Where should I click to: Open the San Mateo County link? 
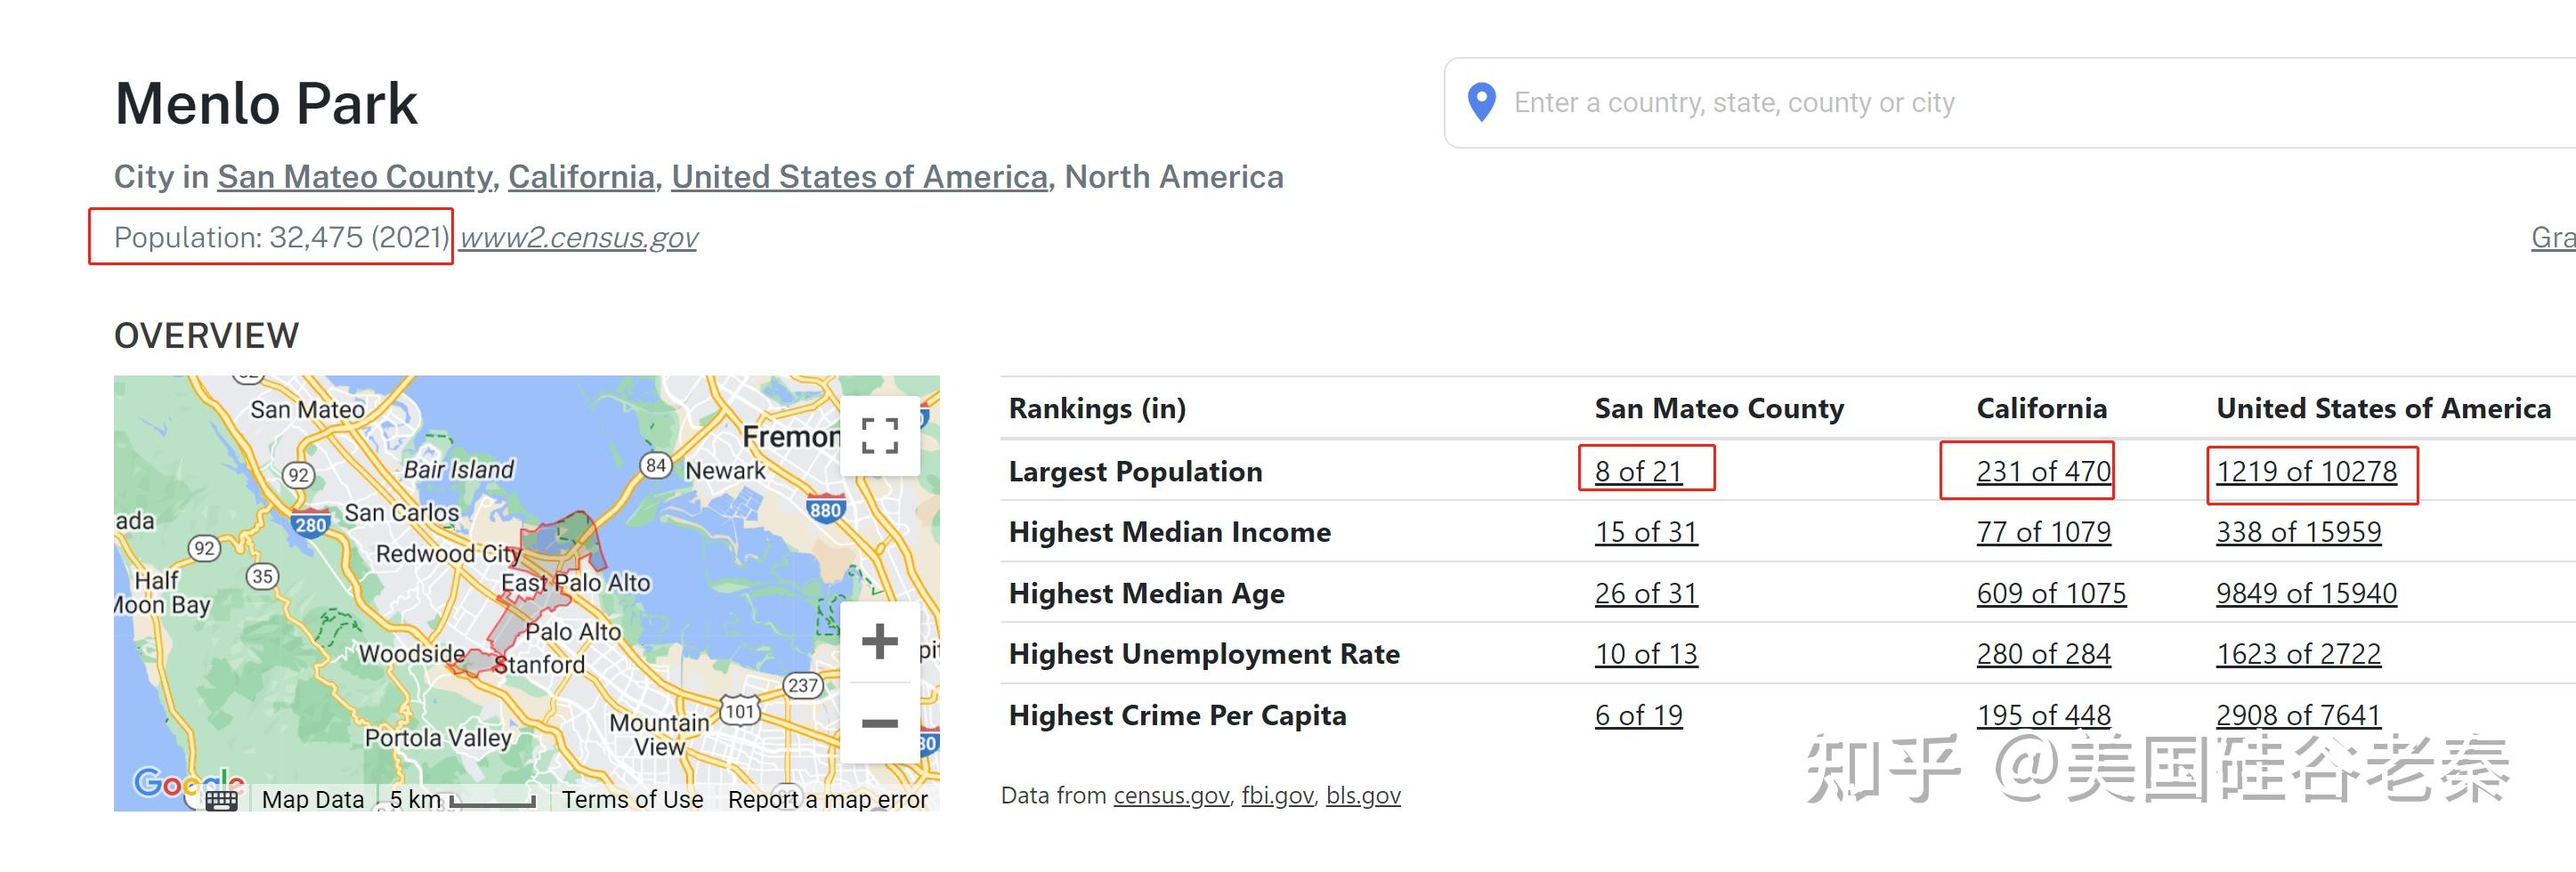pyautogui.click(x=355, y=177)
